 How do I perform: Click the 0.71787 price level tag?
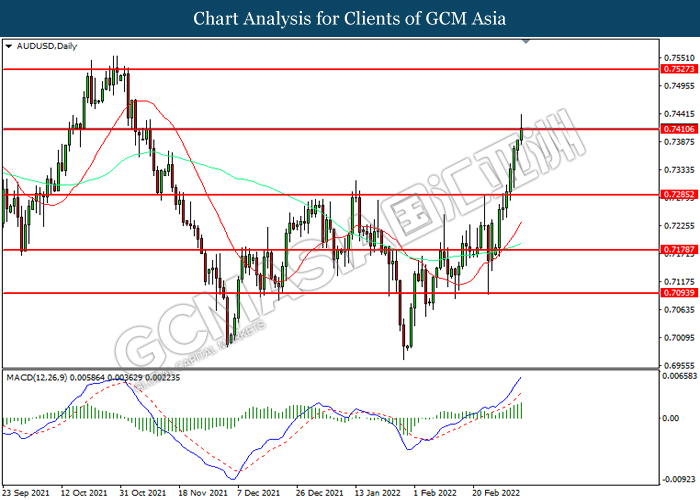click(x=679, y=250)
